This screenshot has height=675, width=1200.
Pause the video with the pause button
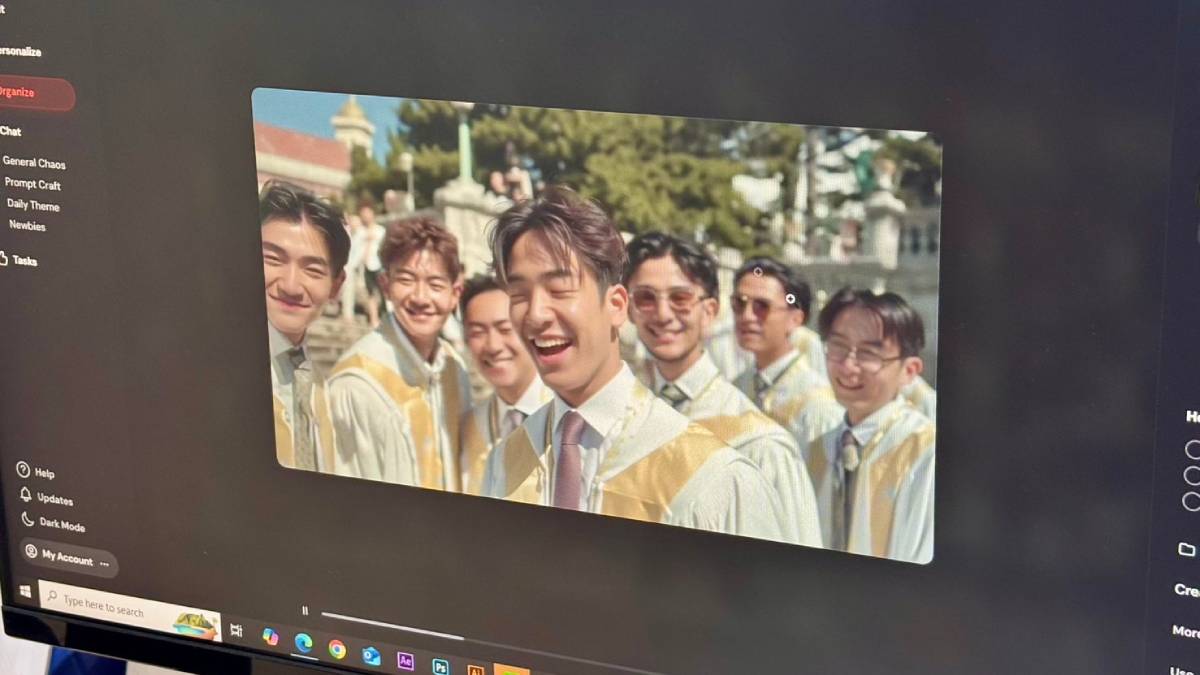point(305,610)
